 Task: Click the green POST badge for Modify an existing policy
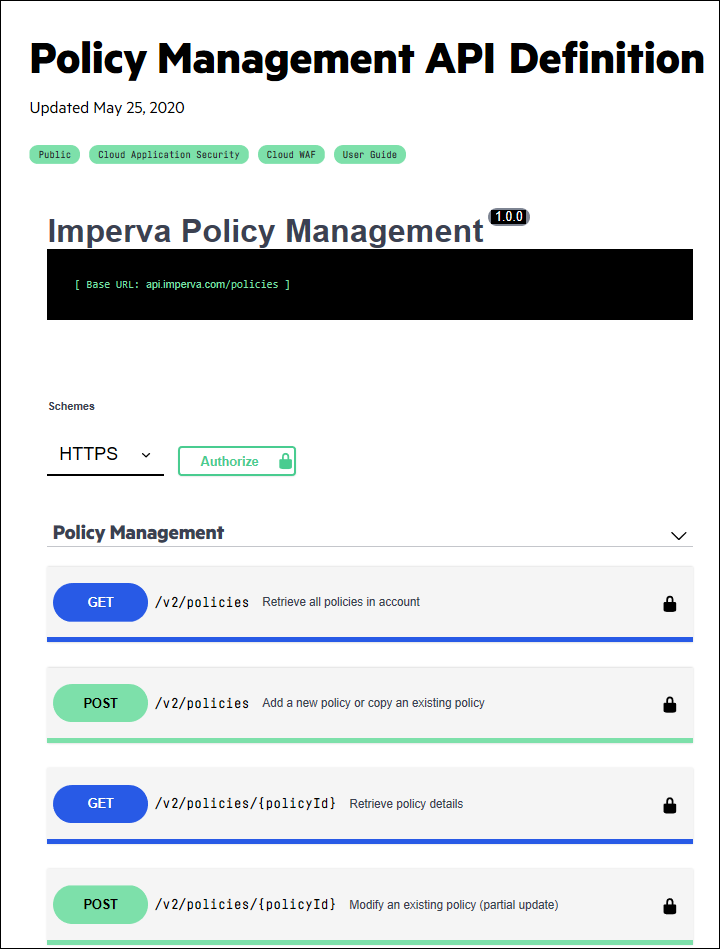[x=100, y=904]
